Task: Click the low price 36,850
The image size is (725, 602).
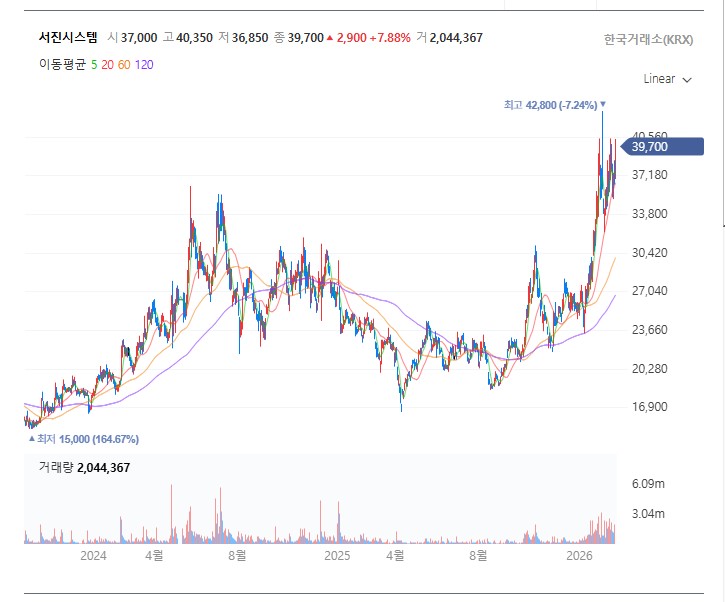Action: [x=250, y=38]
